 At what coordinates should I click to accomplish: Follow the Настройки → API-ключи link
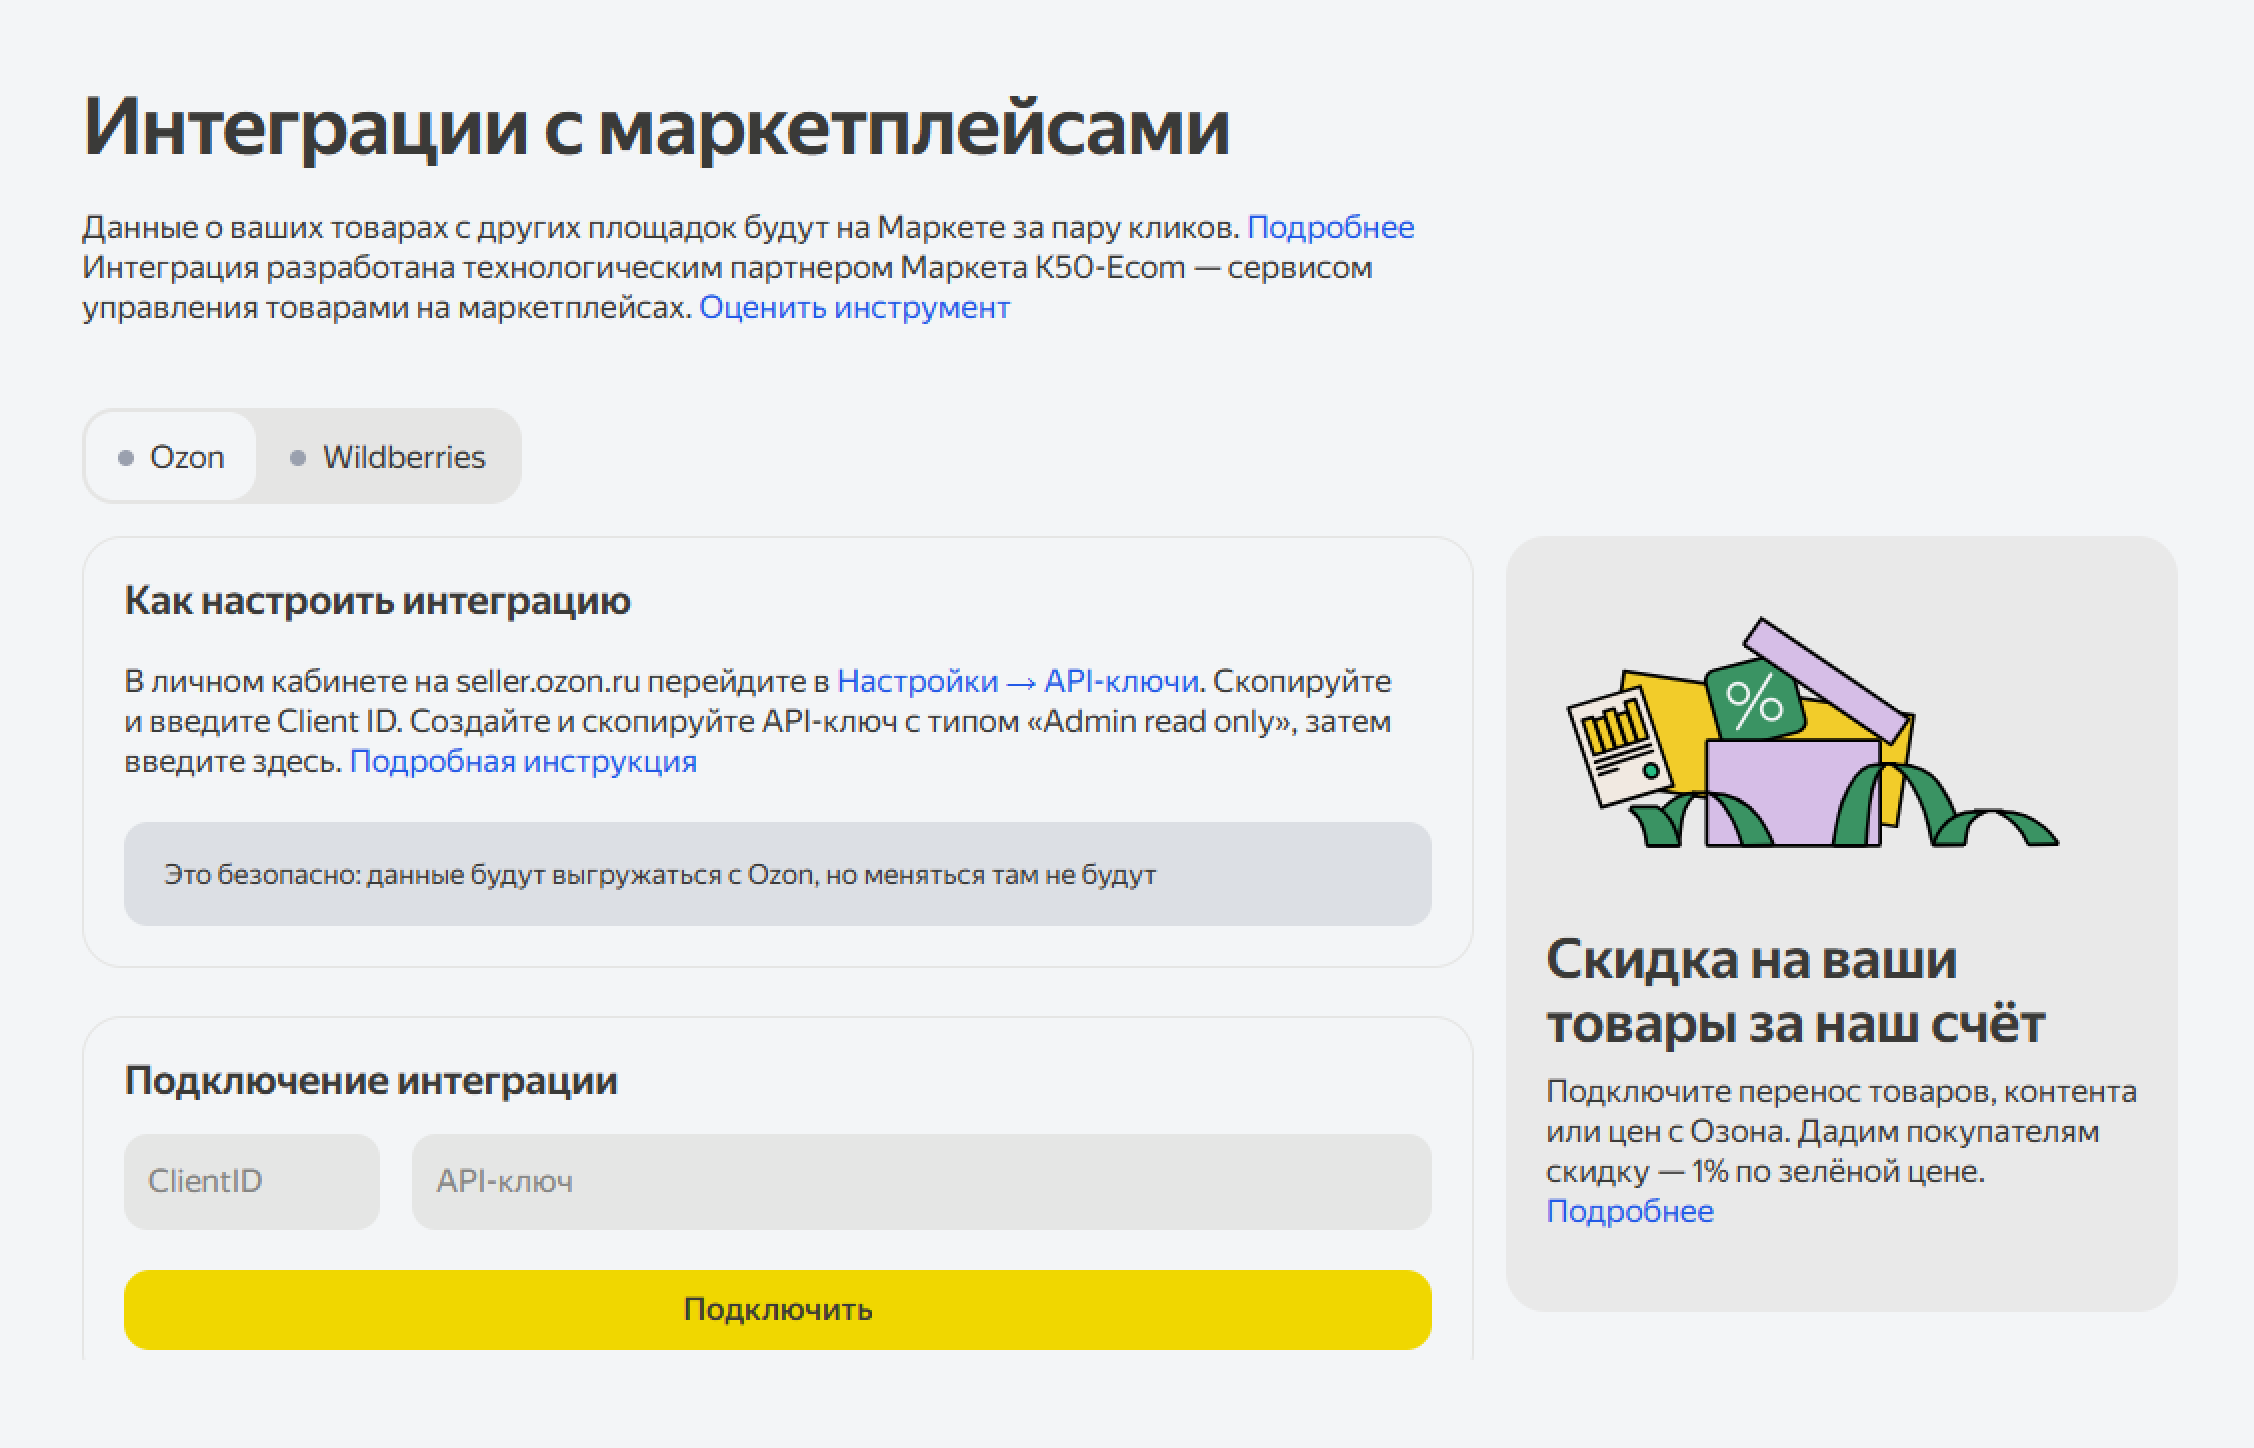pyautogui.click(x=1017, y=682)
